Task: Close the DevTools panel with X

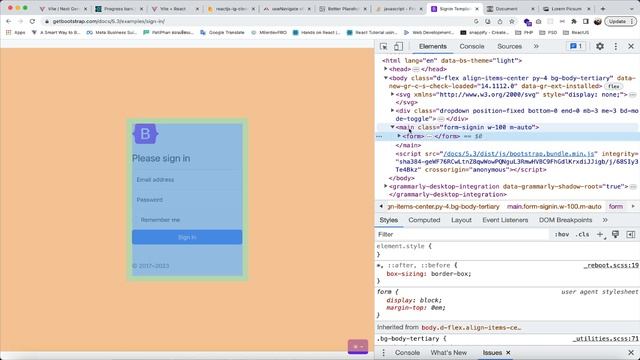Action: click(631, 47)
